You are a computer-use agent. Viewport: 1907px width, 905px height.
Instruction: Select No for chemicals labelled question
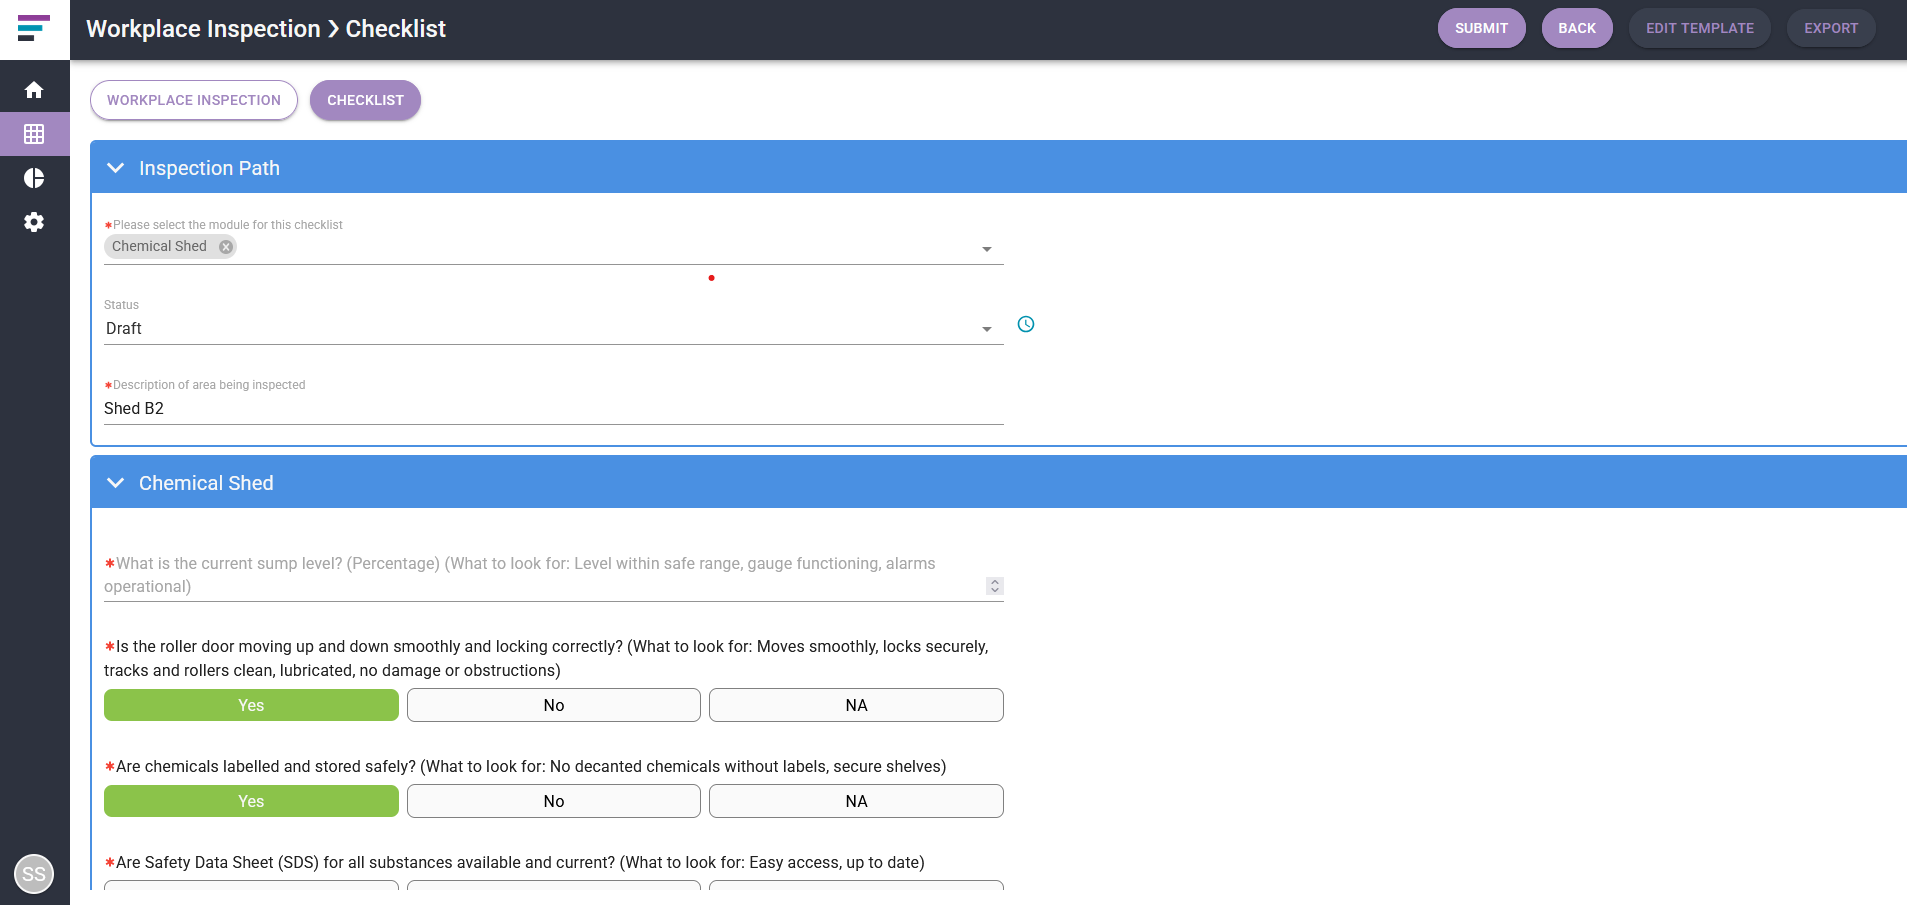(x=554, y=801)
